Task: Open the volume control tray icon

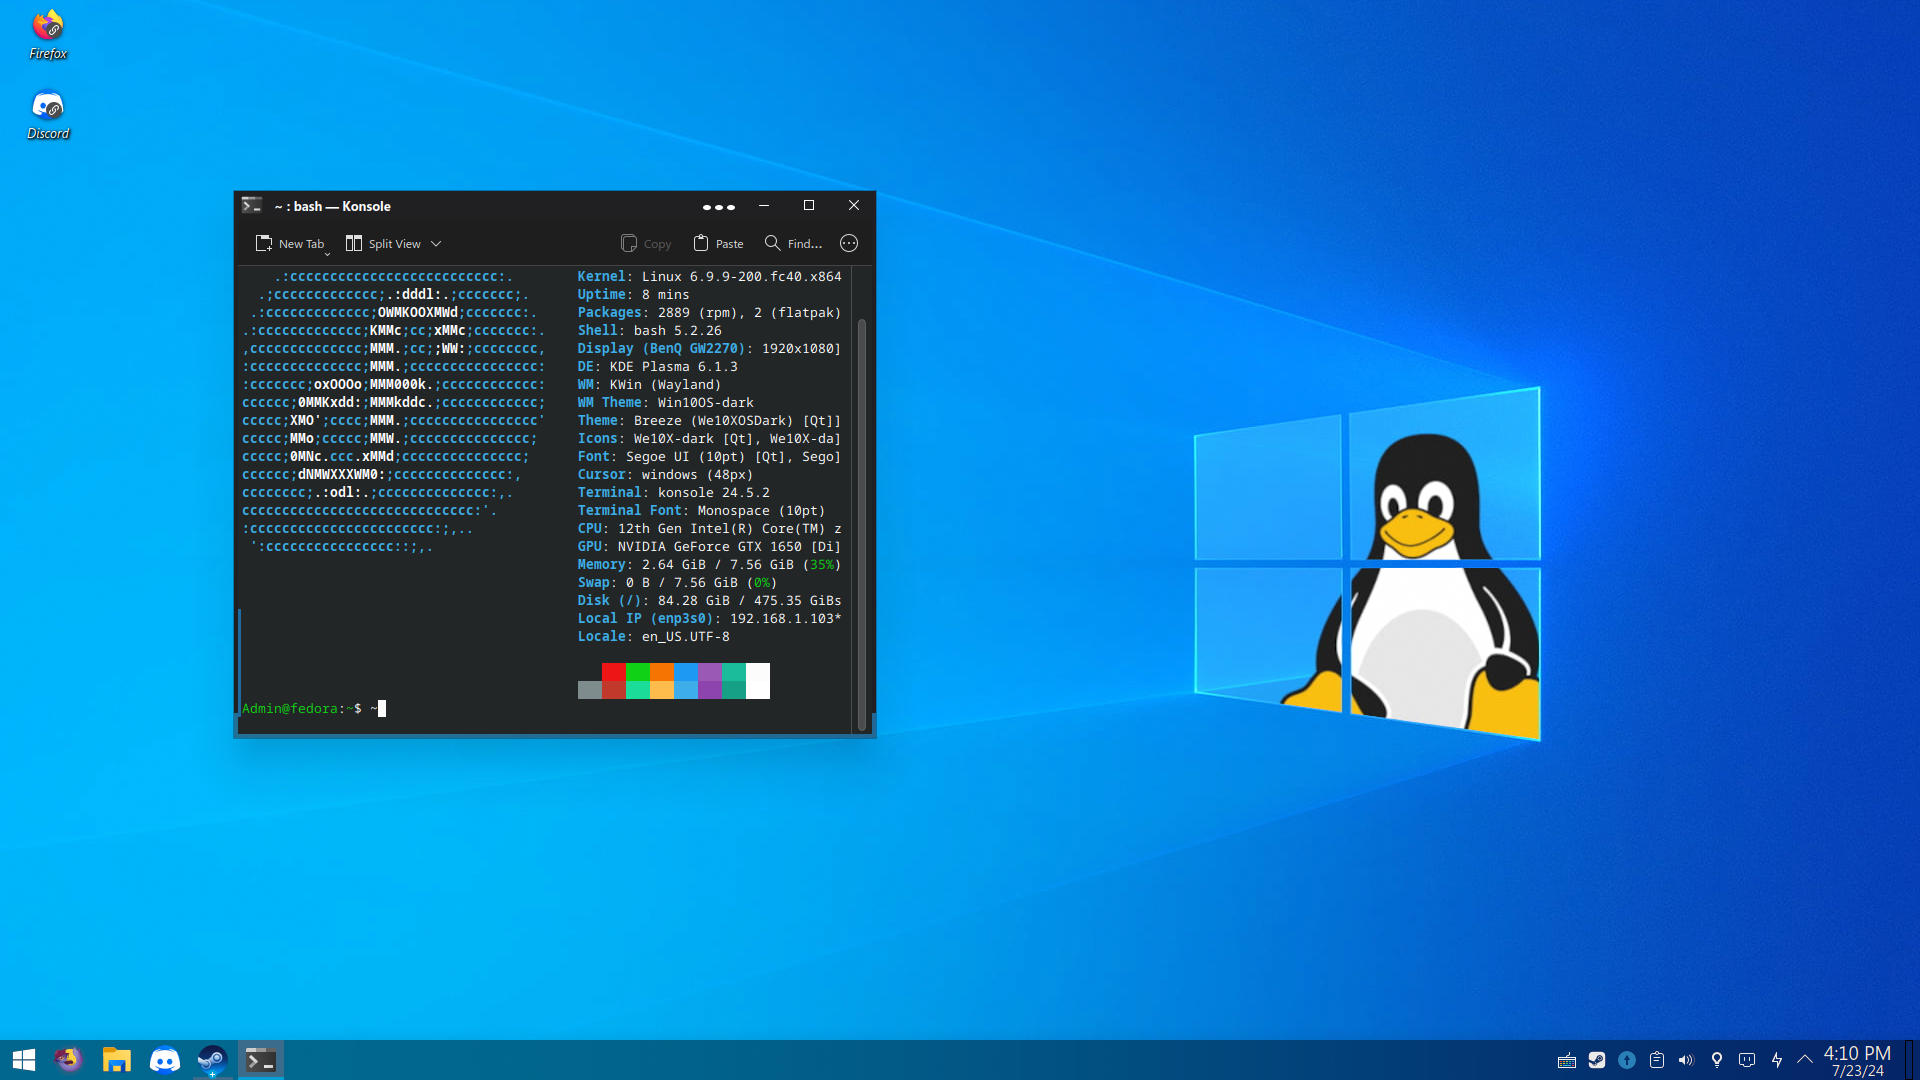Action: [1686, 1060]
